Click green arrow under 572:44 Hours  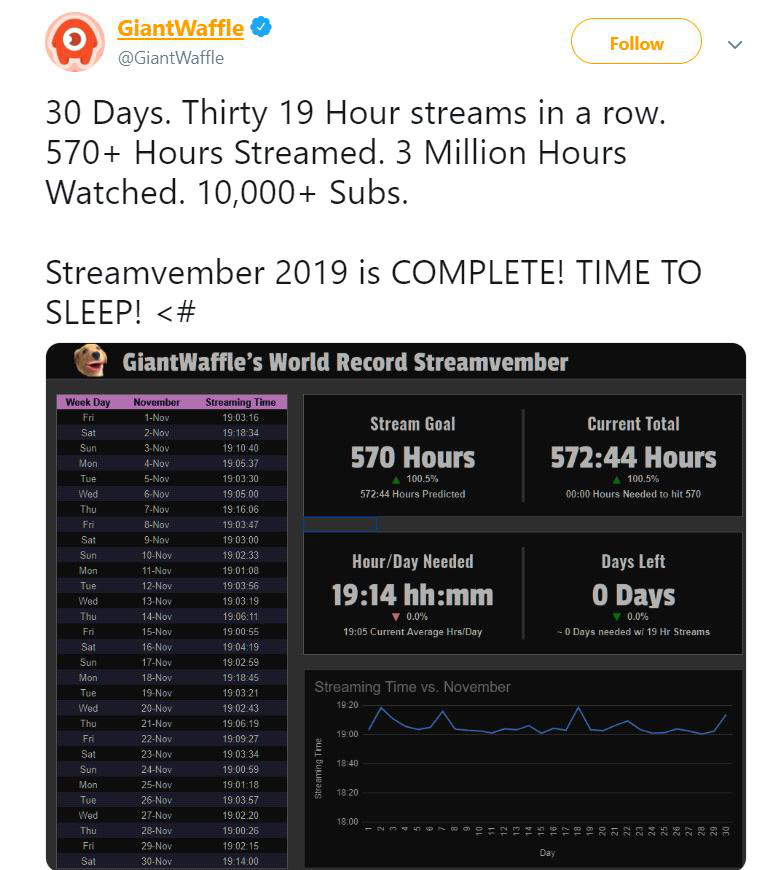pyautogui.click(x=616, y=479)
